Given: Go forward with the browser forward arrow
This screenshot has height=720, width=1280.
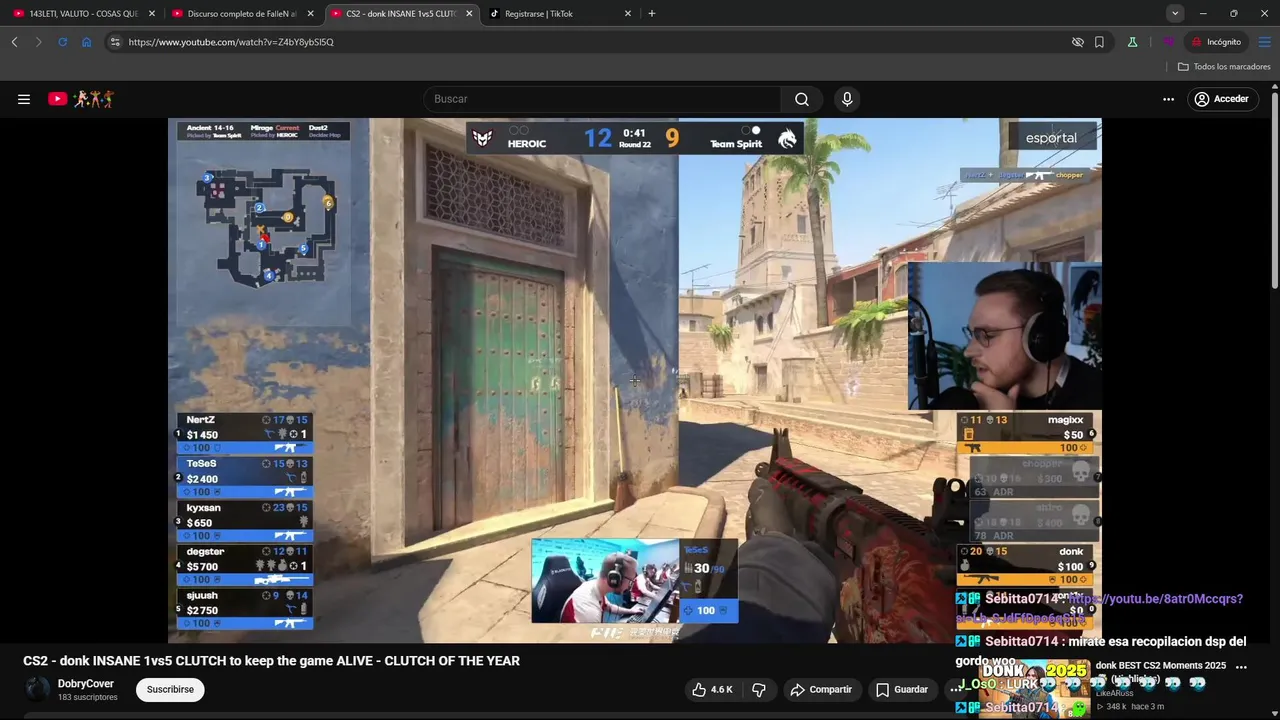Looking at the screenshot, I should tap(38, 42).
